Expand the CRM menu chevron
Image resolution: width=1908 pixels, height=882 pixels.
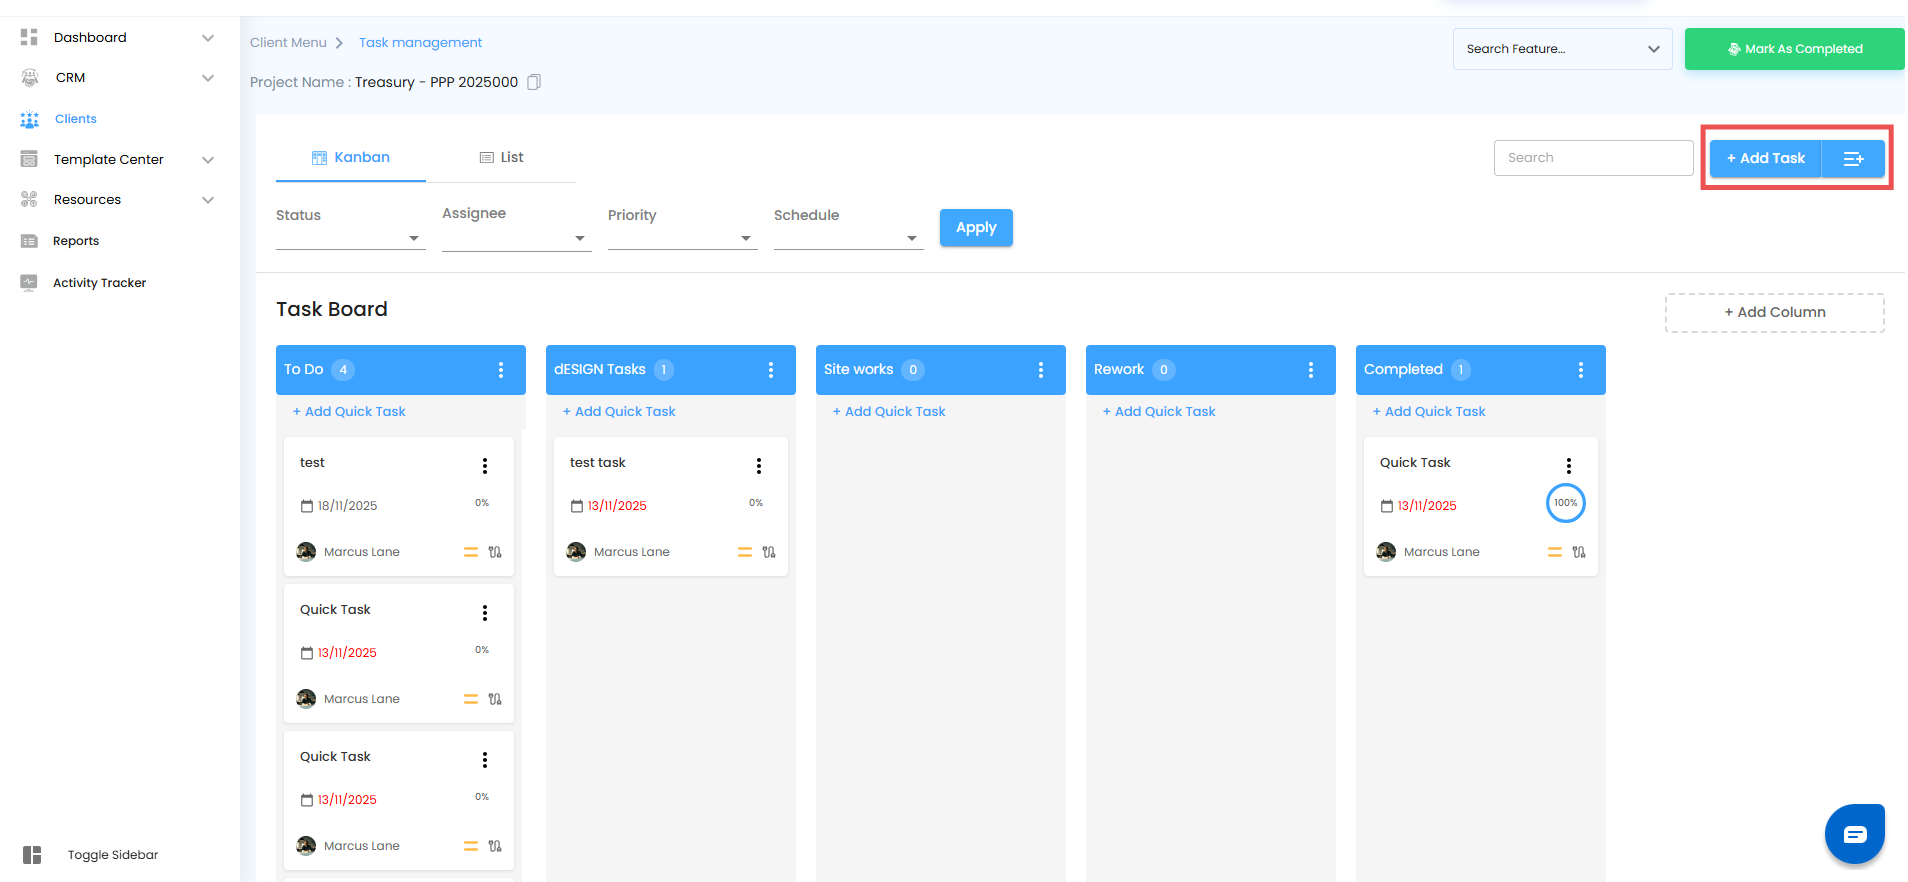208,78
